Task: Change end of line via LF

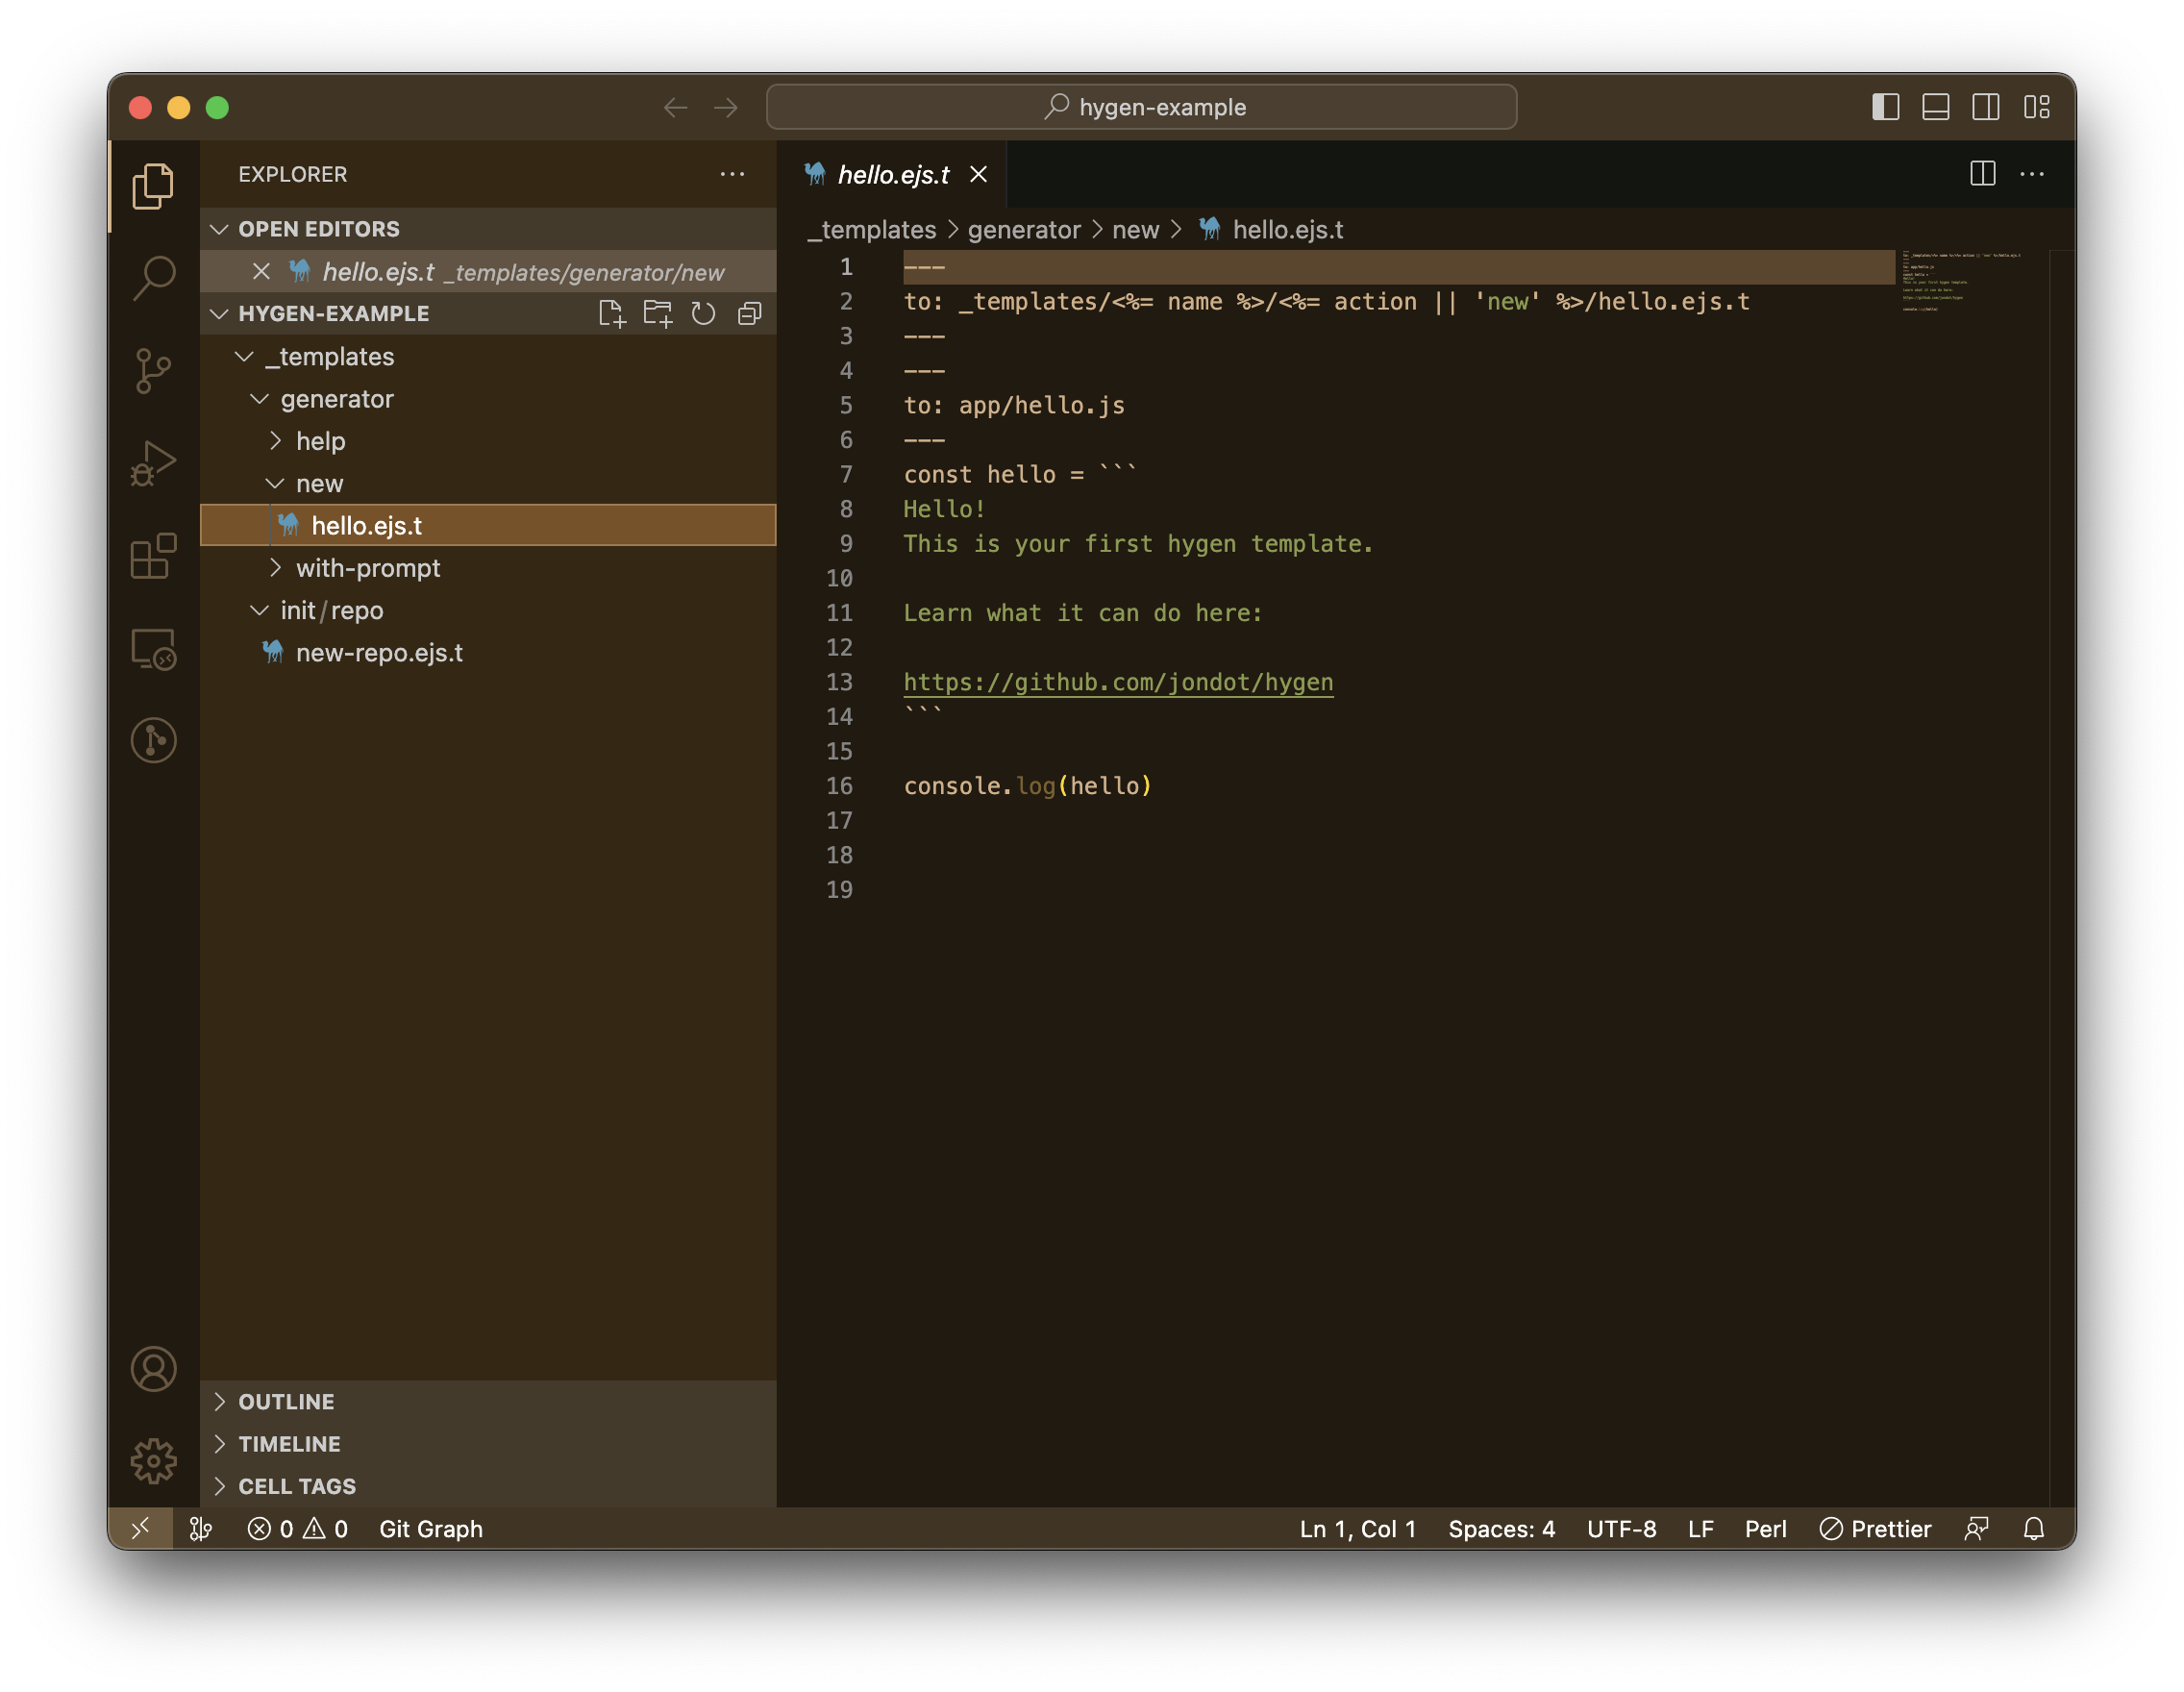Action: pyautogui.click(x=1700, y=1528)
